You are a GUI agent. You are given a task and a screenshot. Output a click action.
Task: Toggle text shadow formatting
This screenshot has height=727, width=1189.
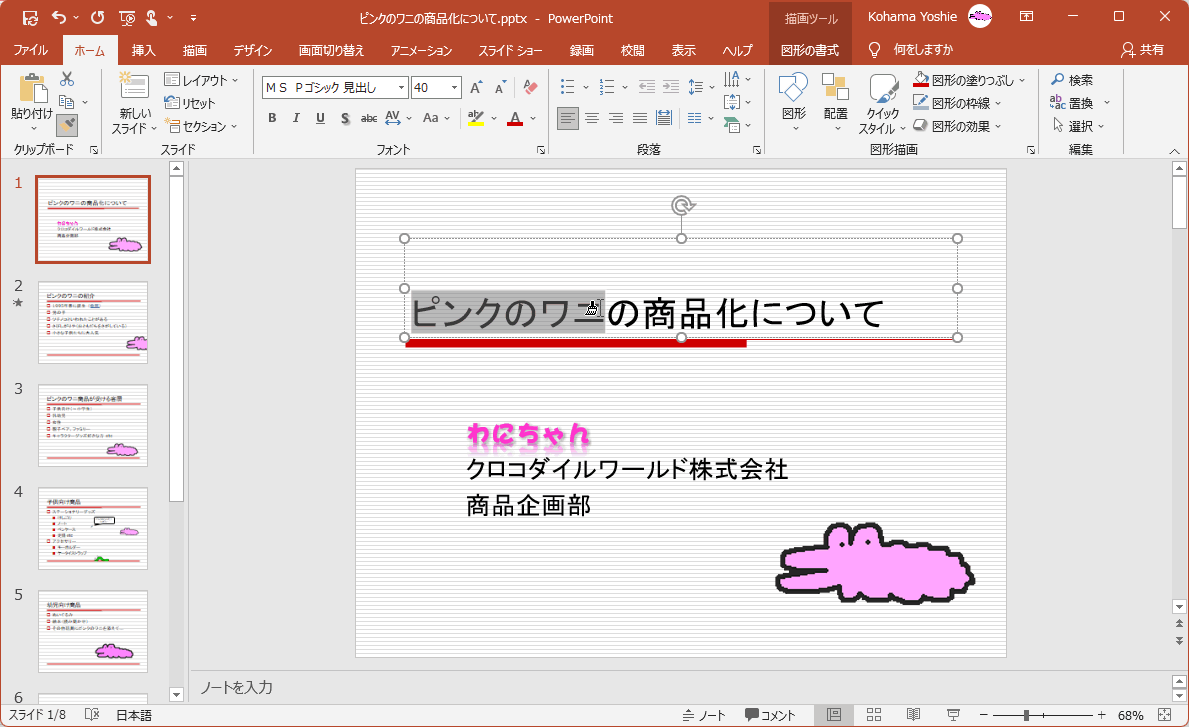[345, 119]
